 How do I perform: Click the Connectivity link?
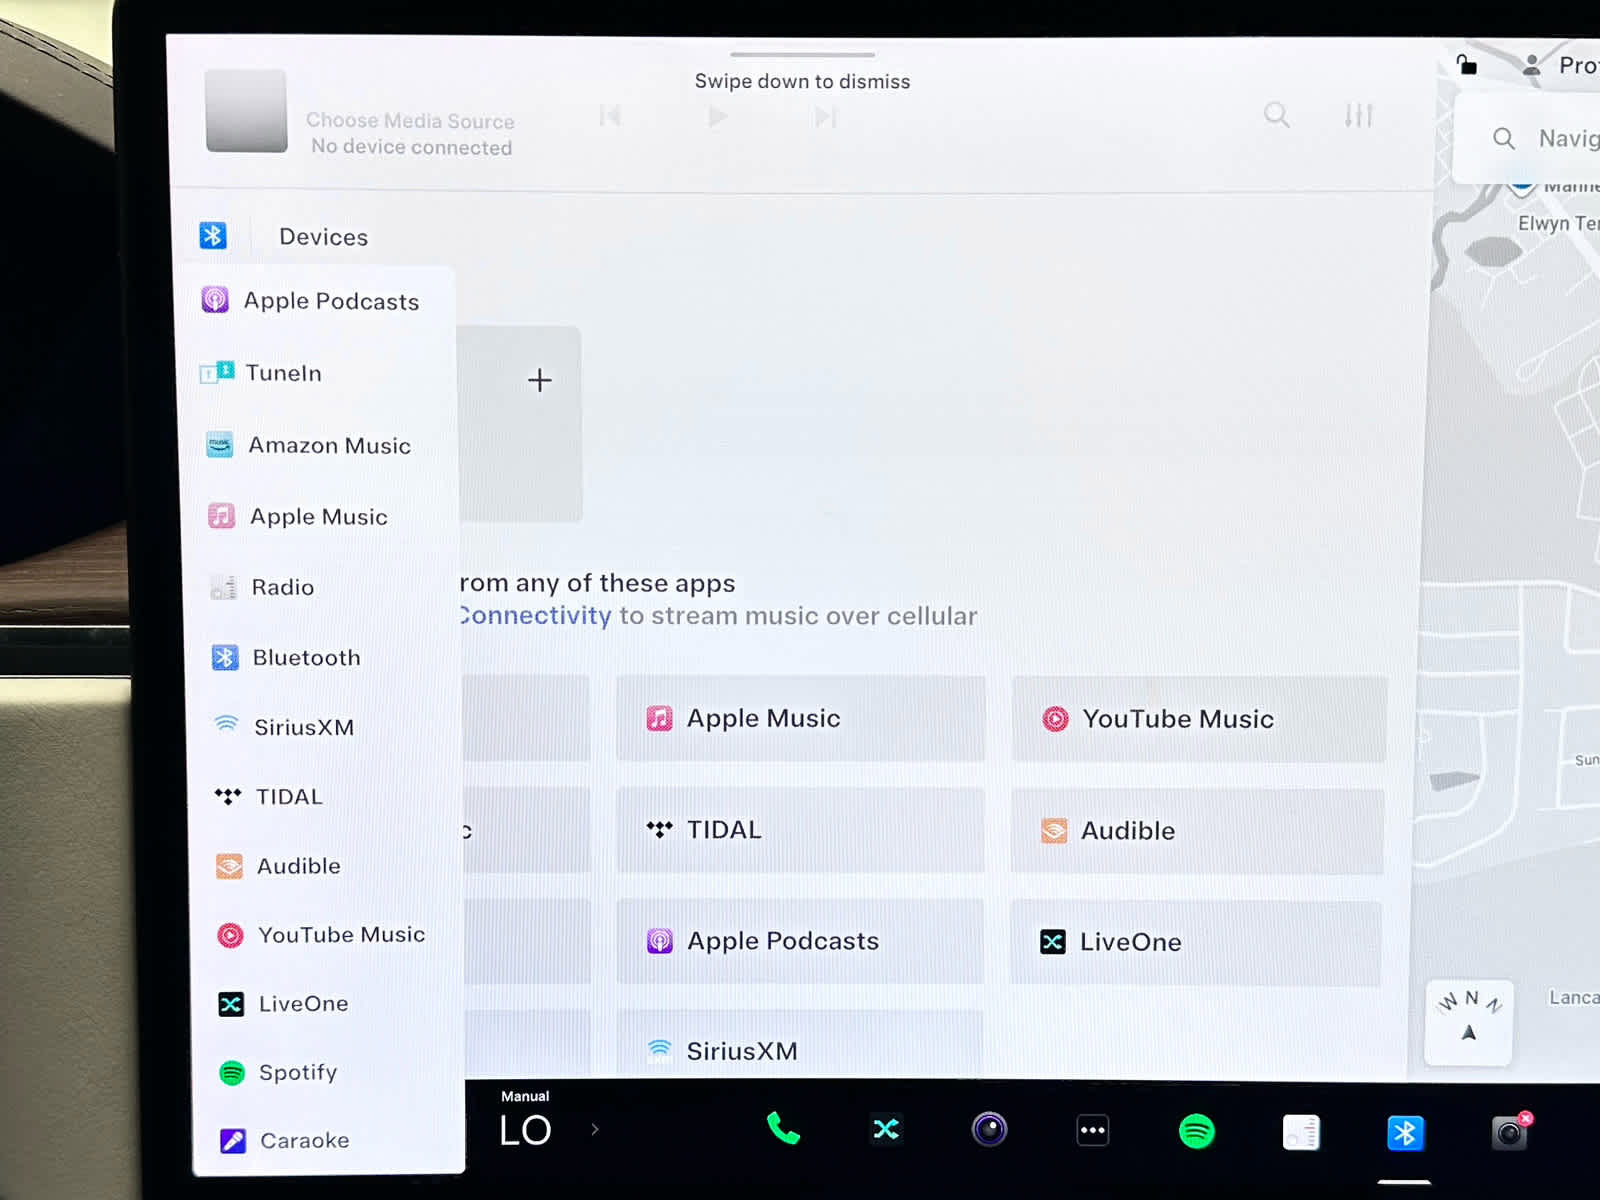[536, 616]
